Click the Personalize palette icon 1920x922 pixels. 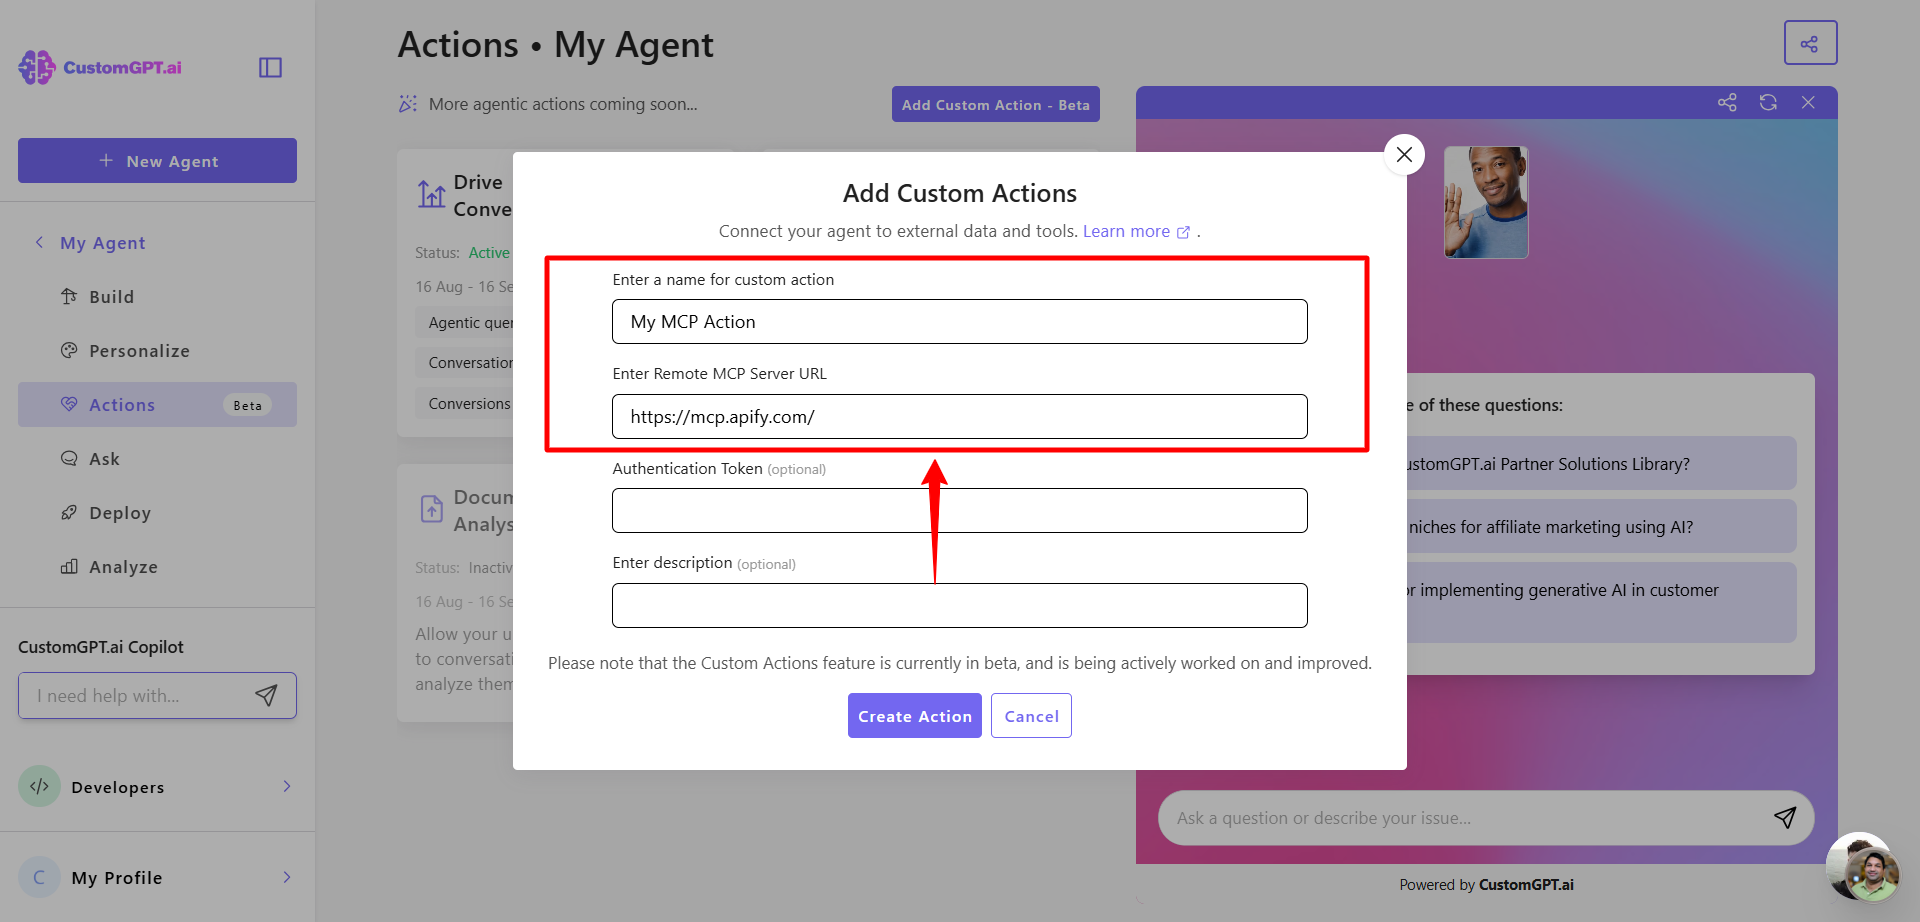69,350
